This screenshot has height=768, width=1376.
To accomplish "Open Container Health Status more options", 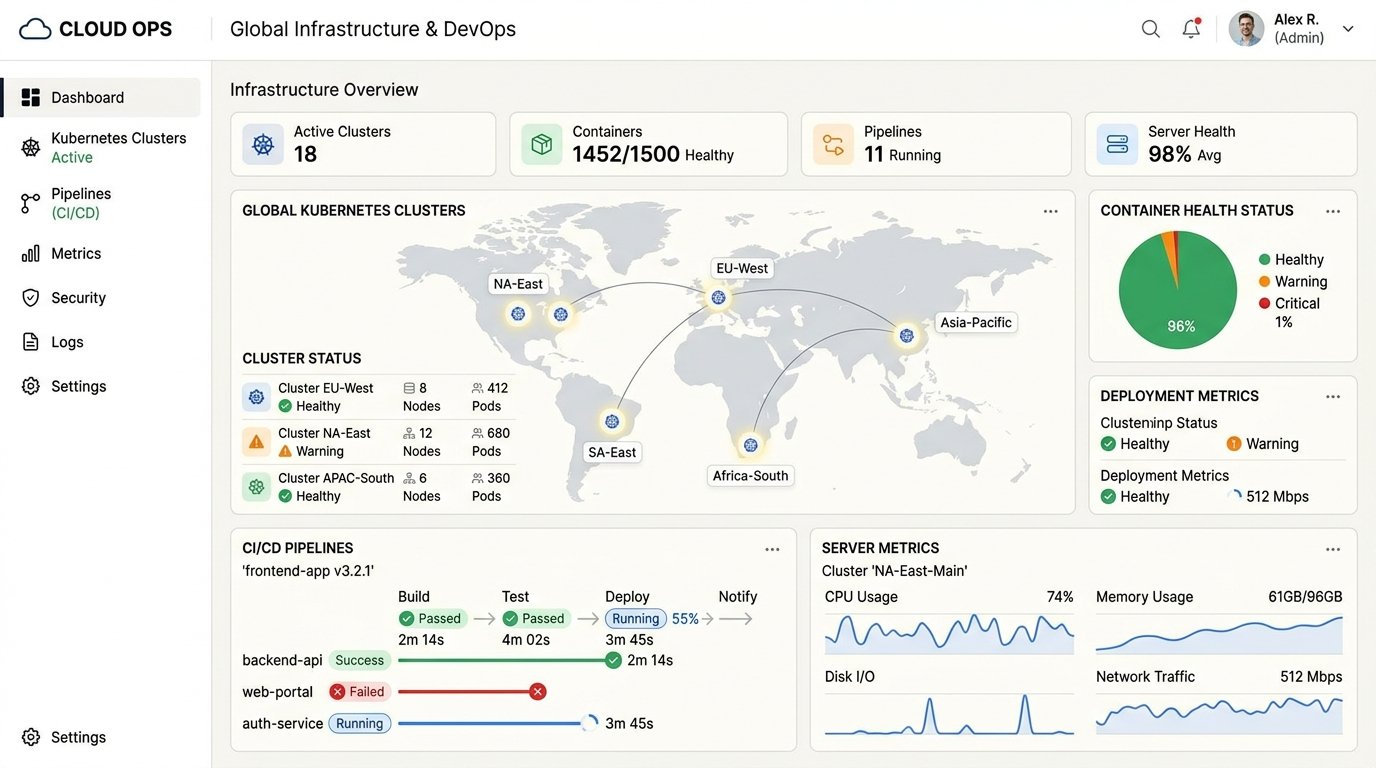I will click(1333, 211).
